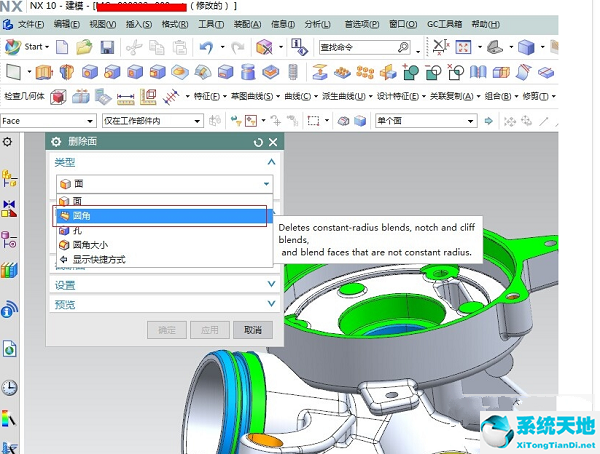This screenshot has height=454, width=600.
Task: Click the Copy icon
Action: [157, 47]
